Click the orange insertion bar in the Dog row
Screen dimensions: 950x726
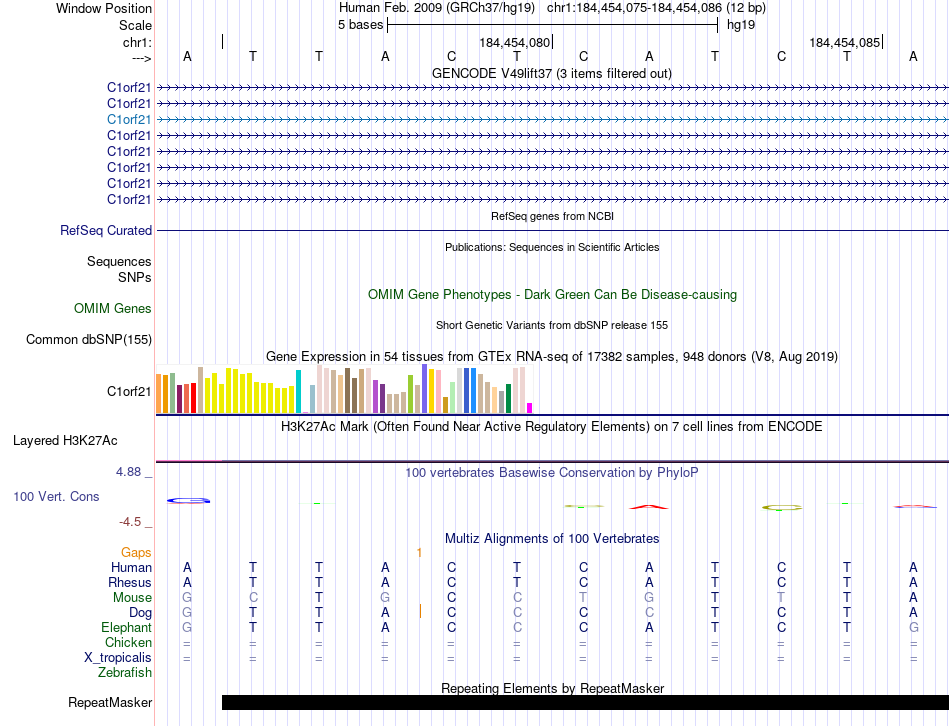coord(420,611)
